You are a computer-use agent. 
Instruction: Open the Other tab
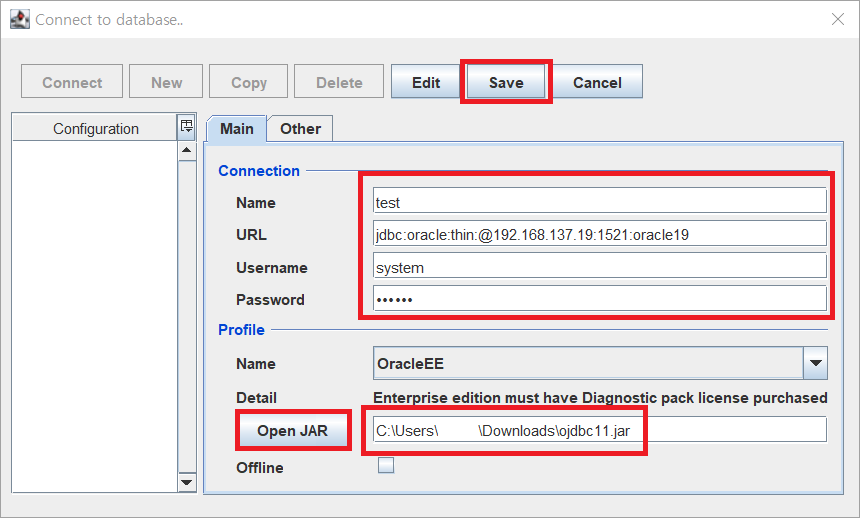300,129
